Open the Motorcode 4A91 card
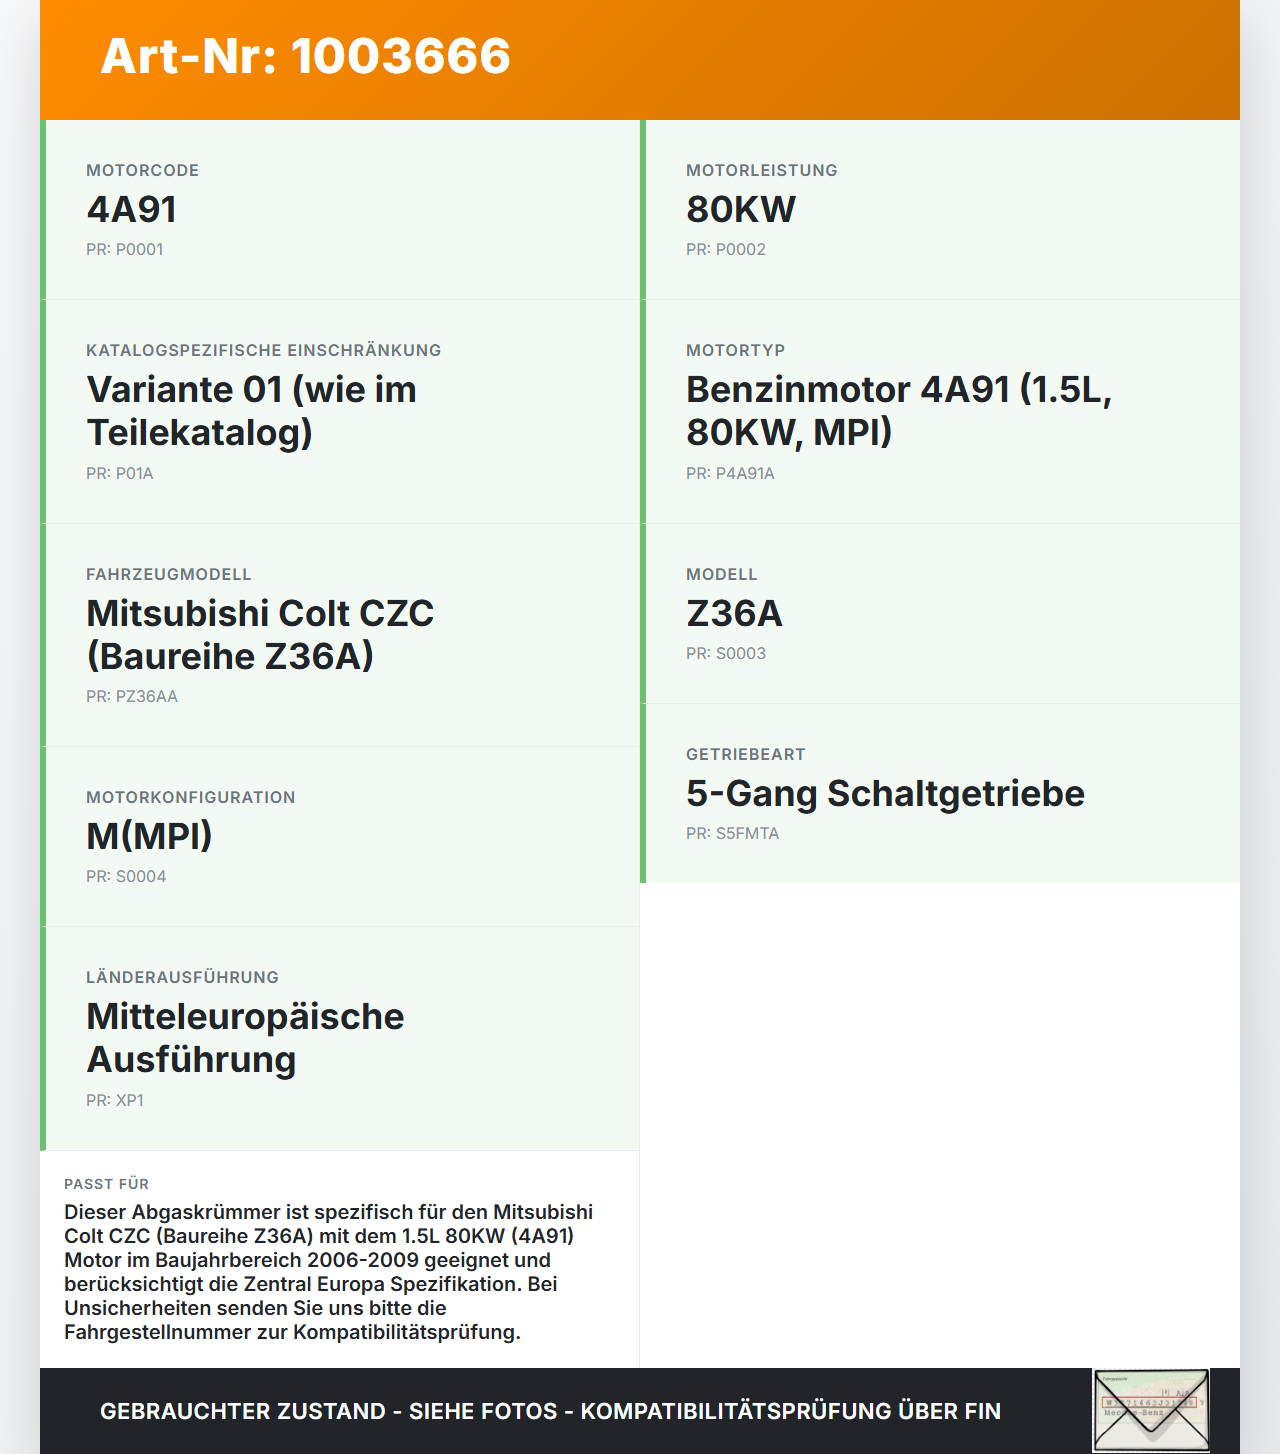Image resolution: width=1280 pixels, height=1454 pixels. click(x=340, y=210)
